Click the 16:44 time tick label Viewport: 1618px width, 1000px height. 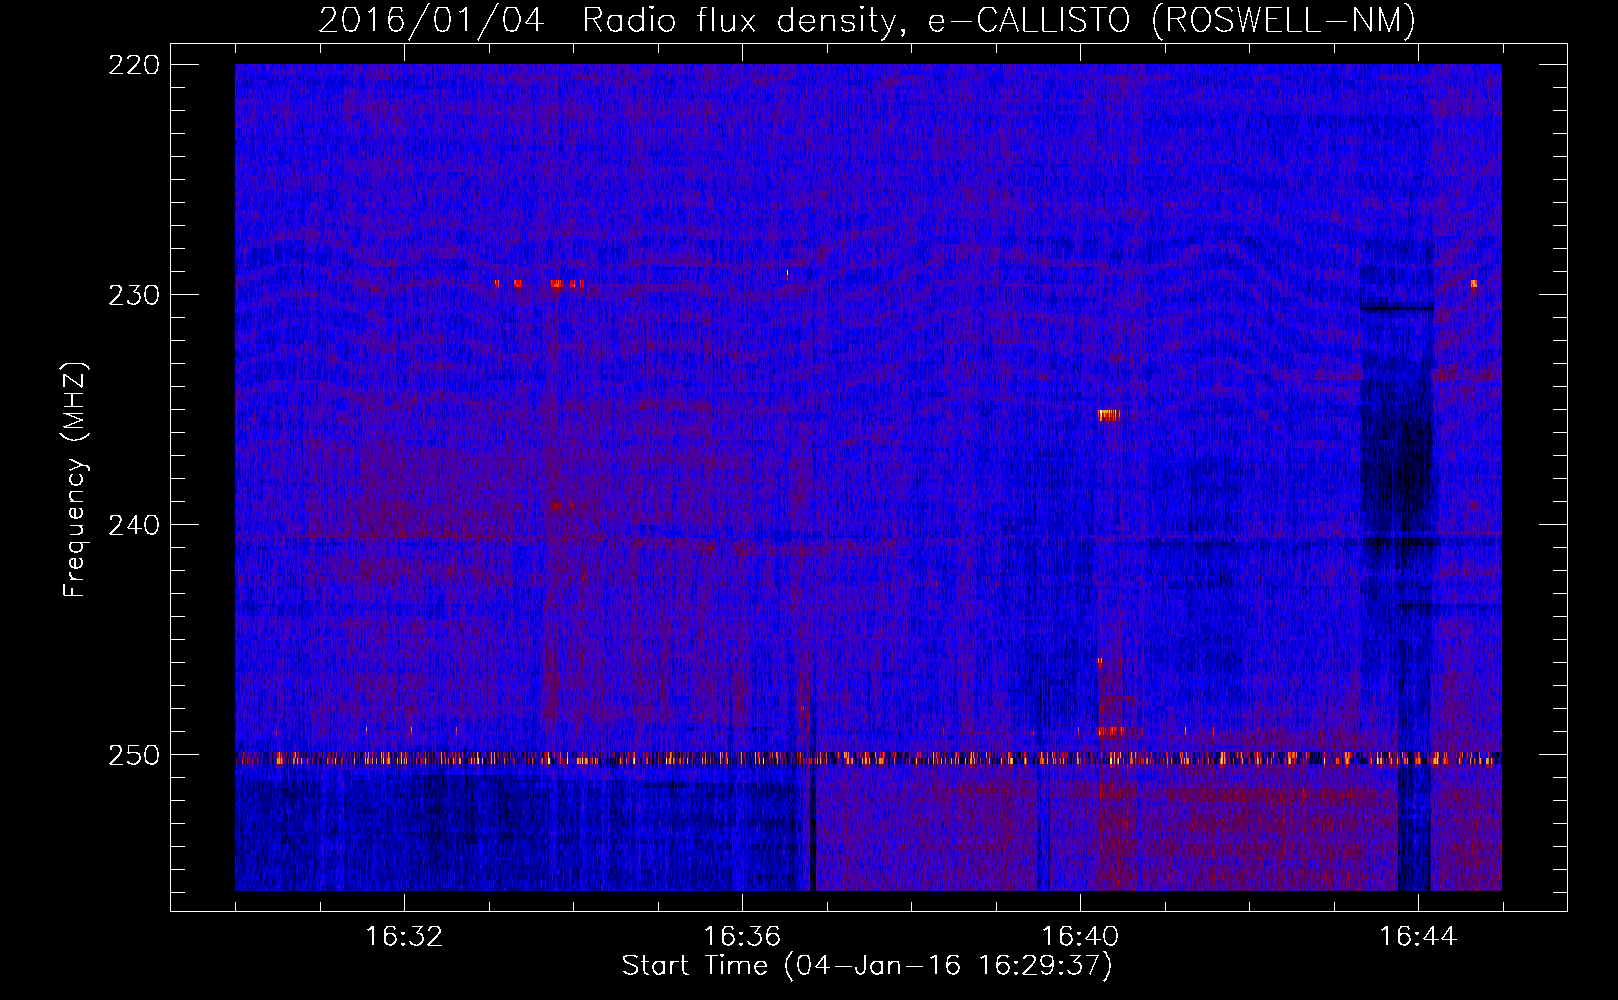[x=1418, y=937]
